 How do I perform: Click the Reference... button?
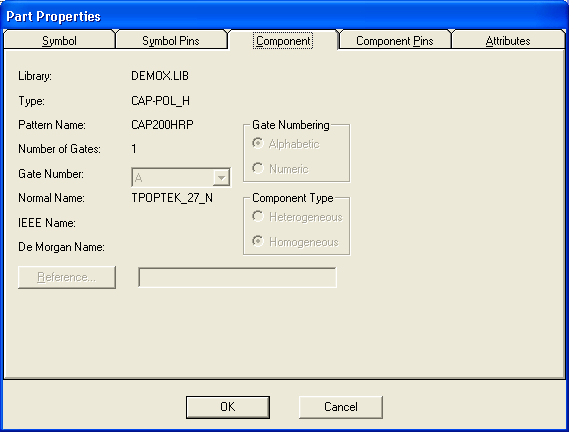pos(67,277)
